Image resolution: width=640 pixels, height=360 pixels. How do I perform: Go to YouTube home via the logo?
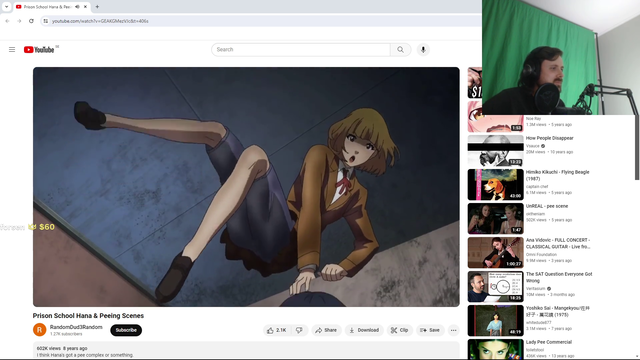point(39,50)
